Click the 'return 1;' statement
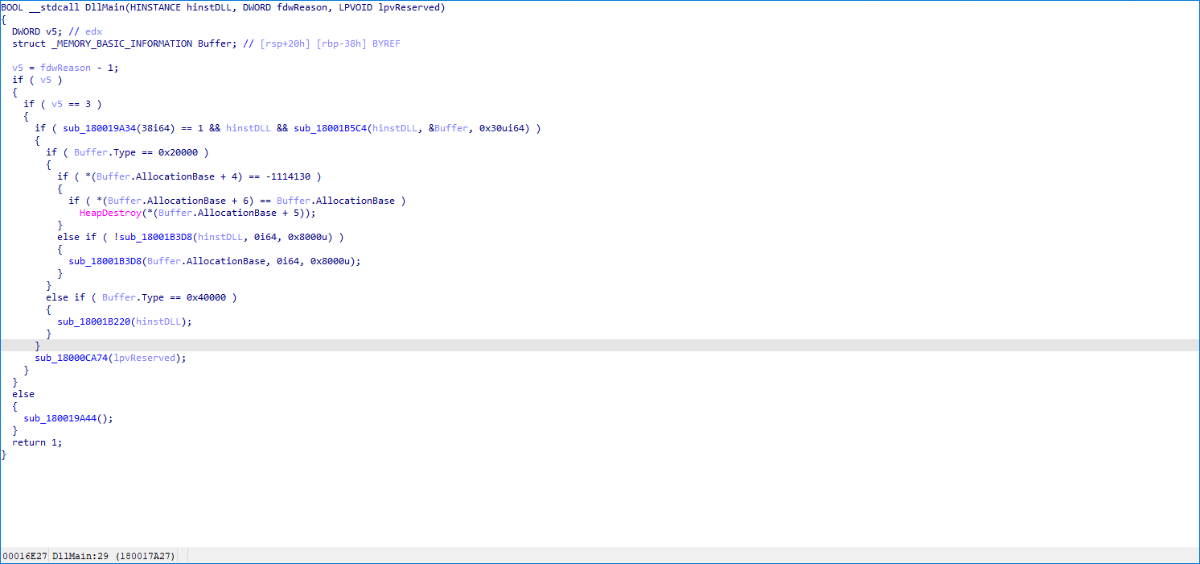This screenshot has height=564, width=1200. point(36,442)
